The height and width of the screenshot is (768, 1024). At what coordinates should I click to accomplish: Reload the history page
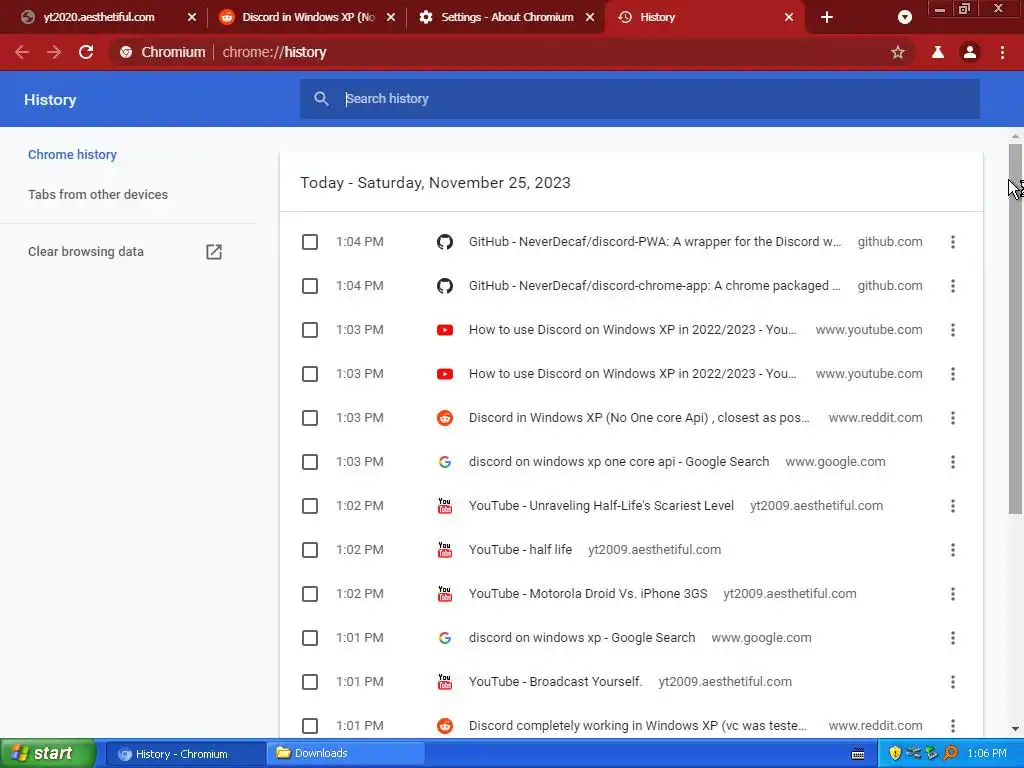(86, 52)
